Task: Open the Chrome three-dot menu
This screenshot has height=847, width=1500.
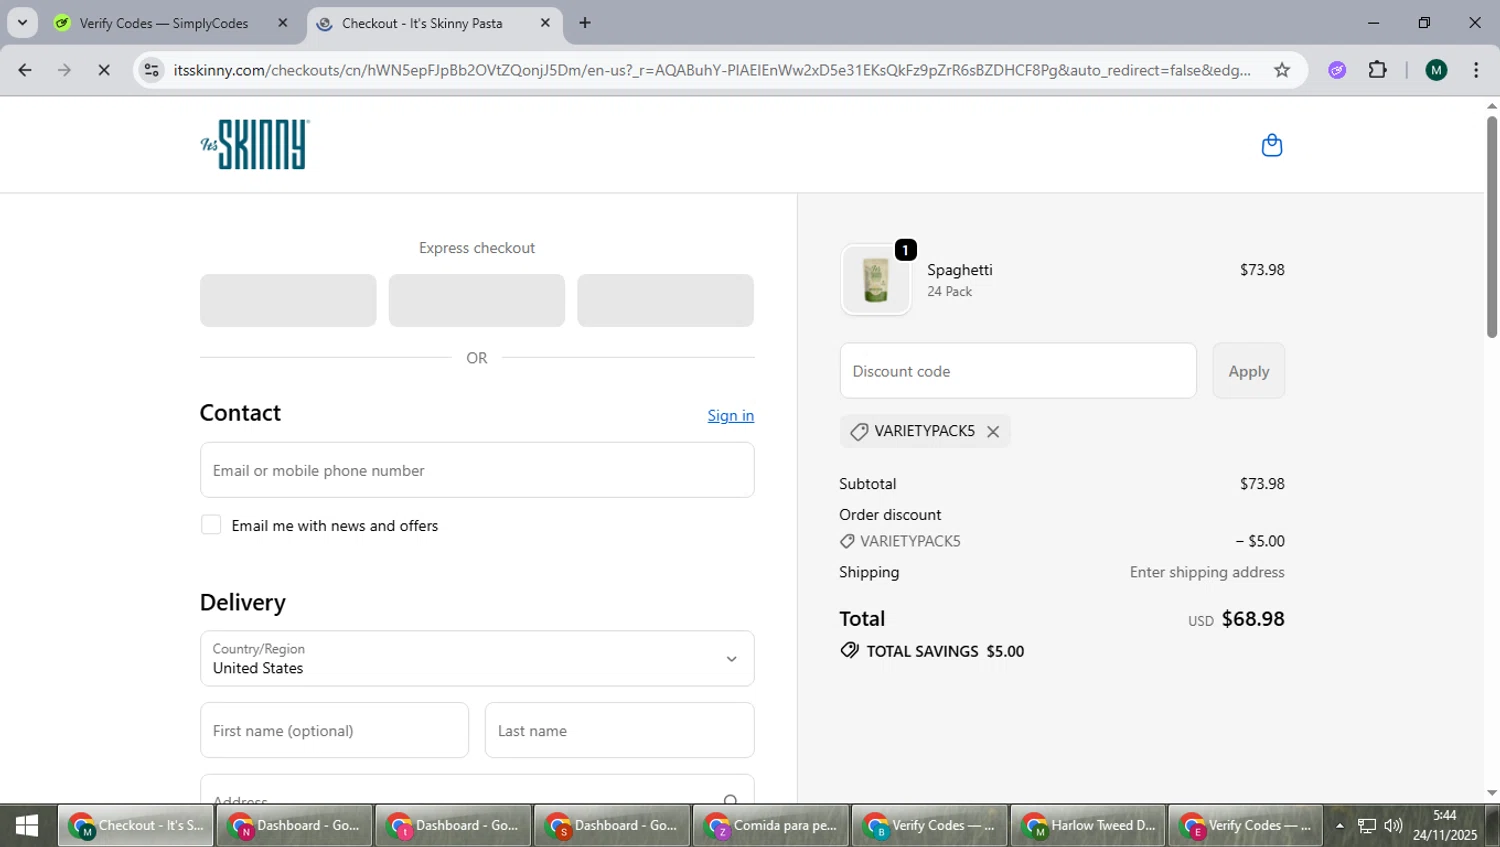Action: click(x=1476, y=70)
